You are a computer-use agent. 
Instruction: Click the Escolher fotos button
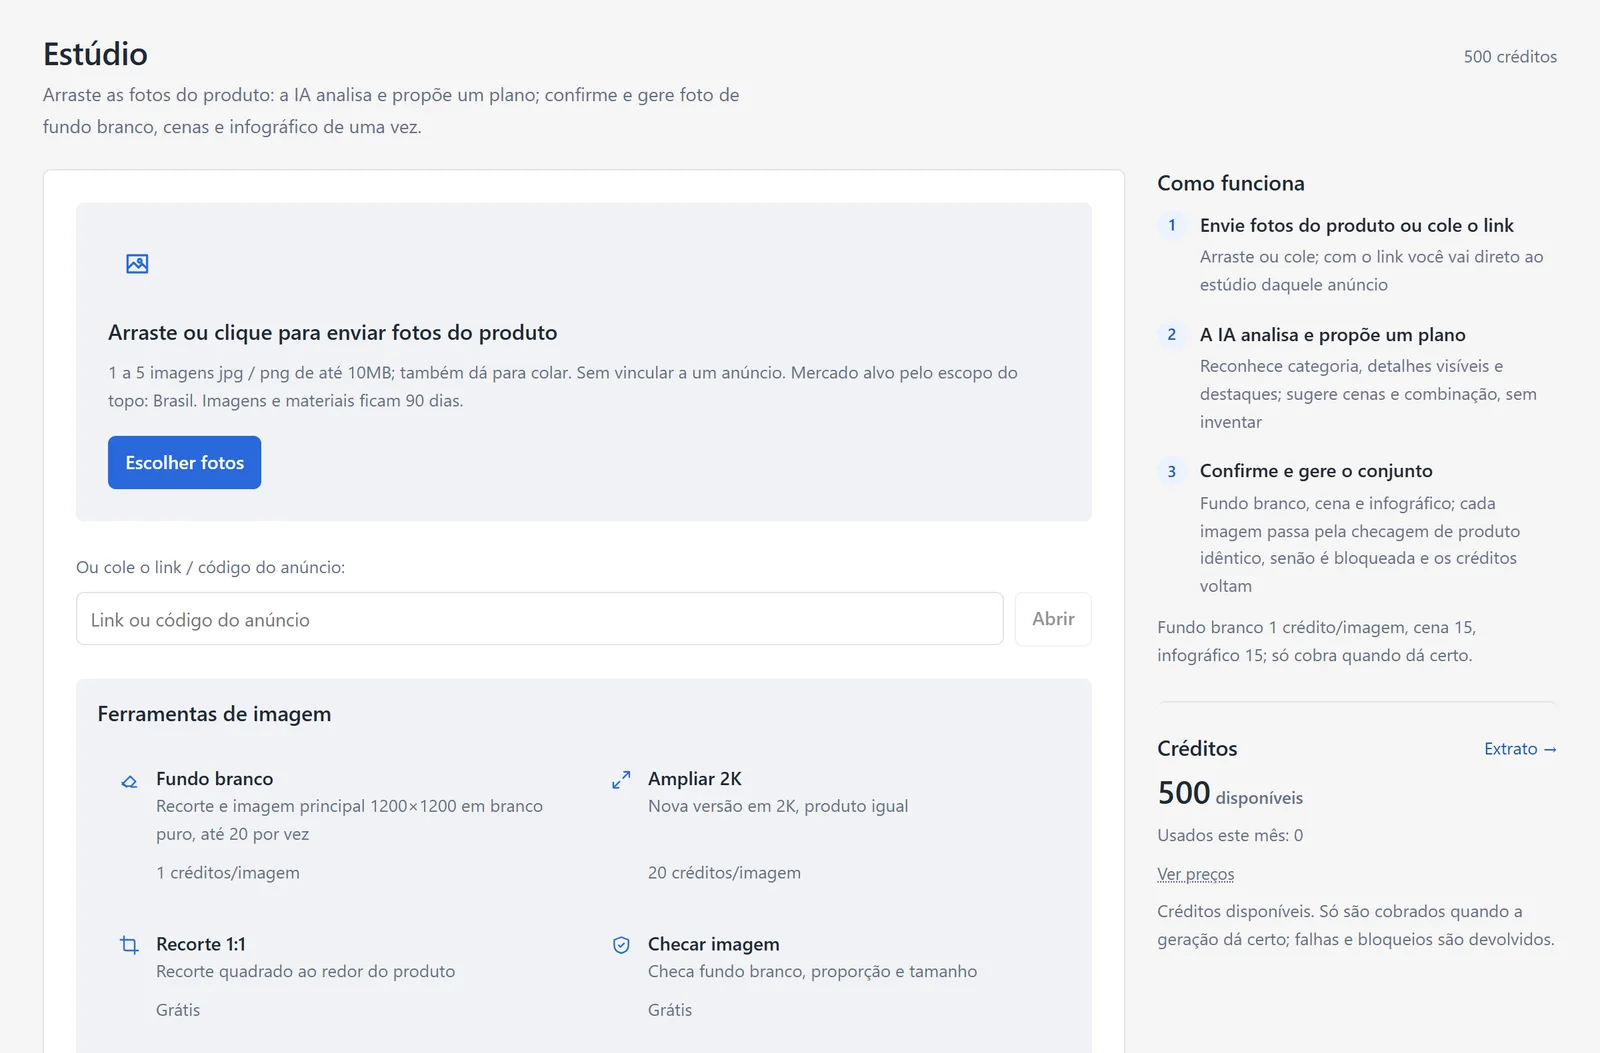point(184,463)
